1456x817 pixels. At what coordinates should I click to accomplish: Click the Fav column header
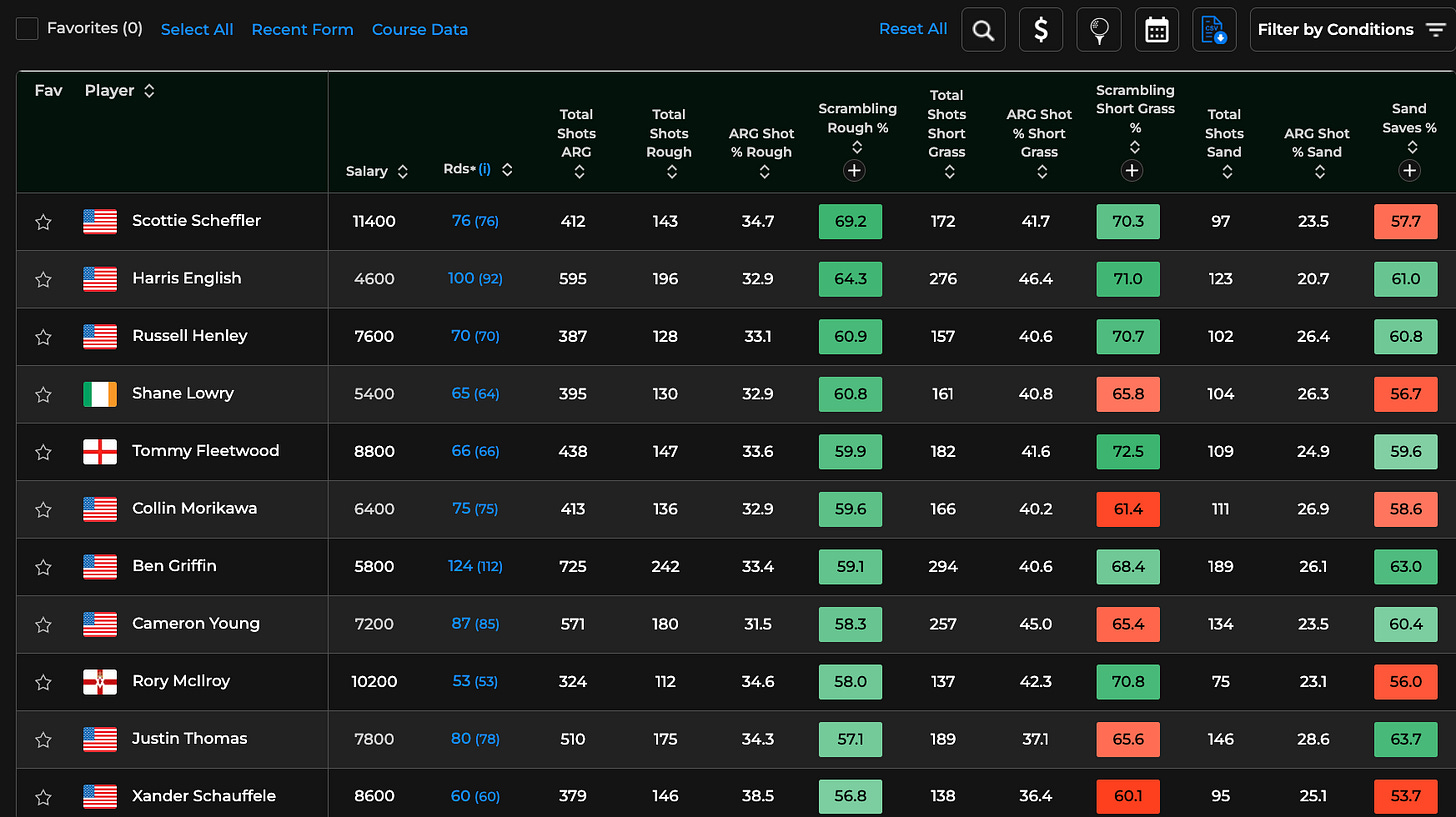pos(48,91)
